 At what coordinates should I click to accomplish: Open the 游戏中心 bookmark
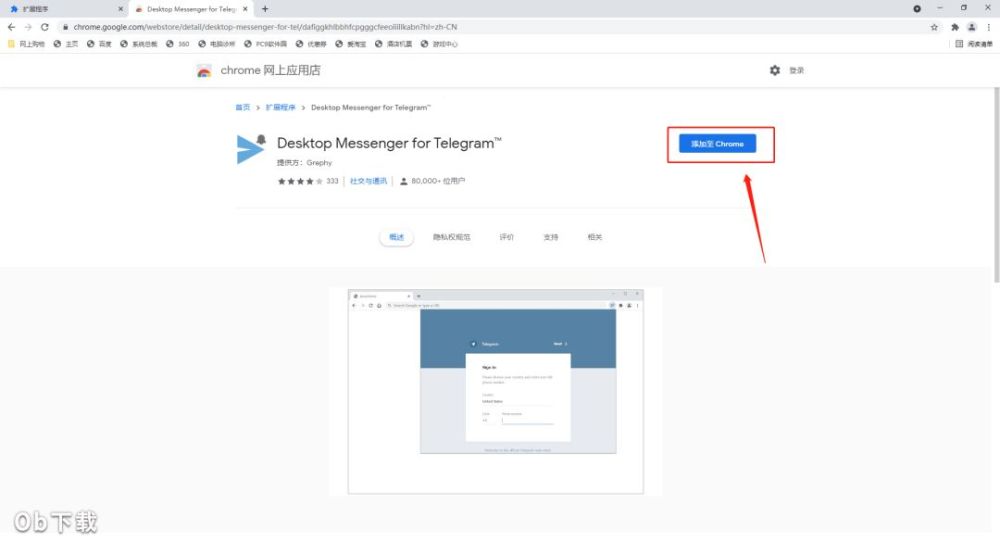[439, 44]
